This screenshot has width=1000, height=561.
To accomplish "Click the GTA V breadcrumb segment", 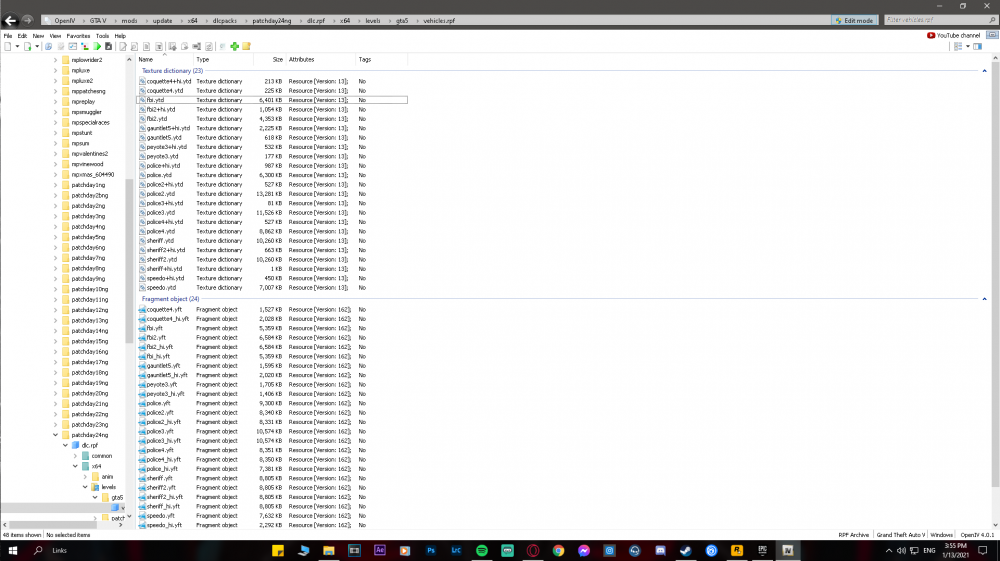I will 98,20.
